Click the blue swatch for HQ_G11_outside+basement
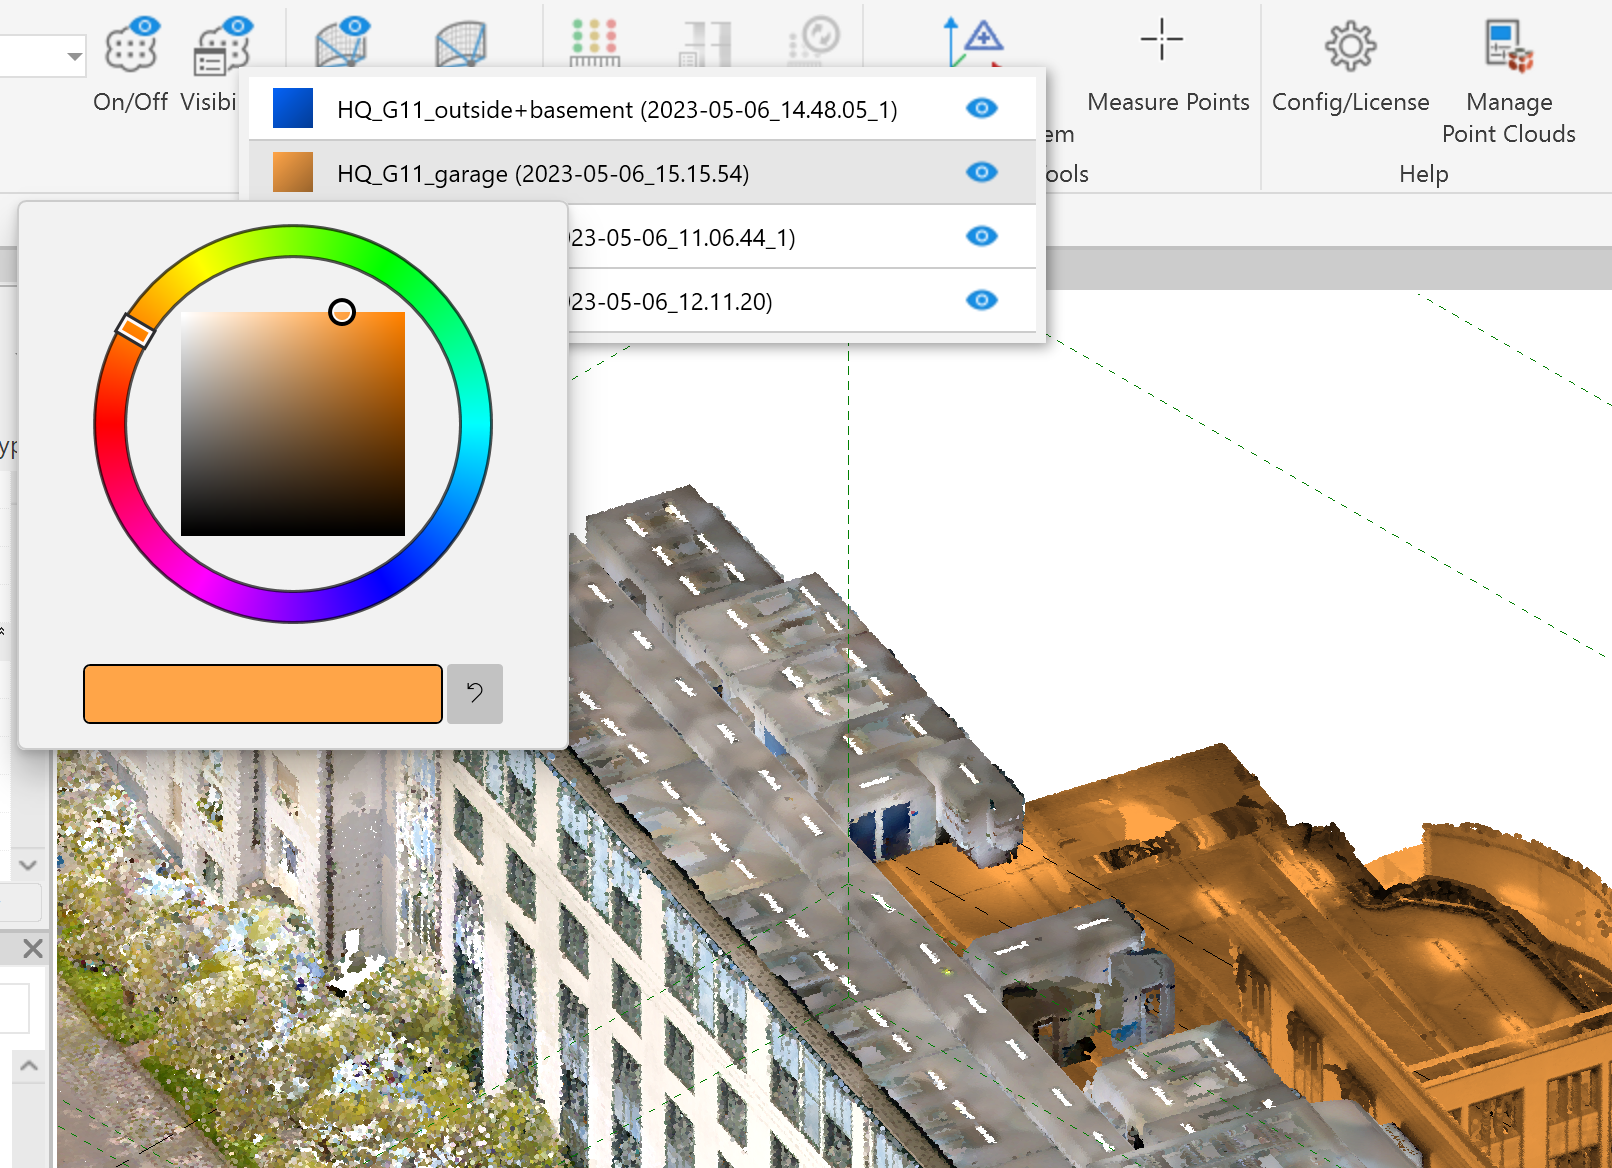This screenshot has height=1168, width=1612. click(x=293, y=108)
